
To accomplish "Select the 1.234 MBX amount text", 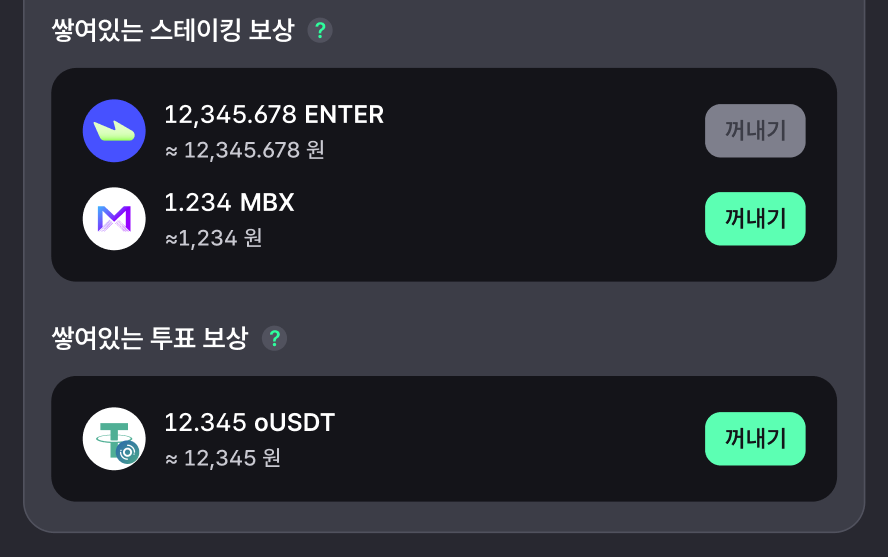I will [229, 203].
